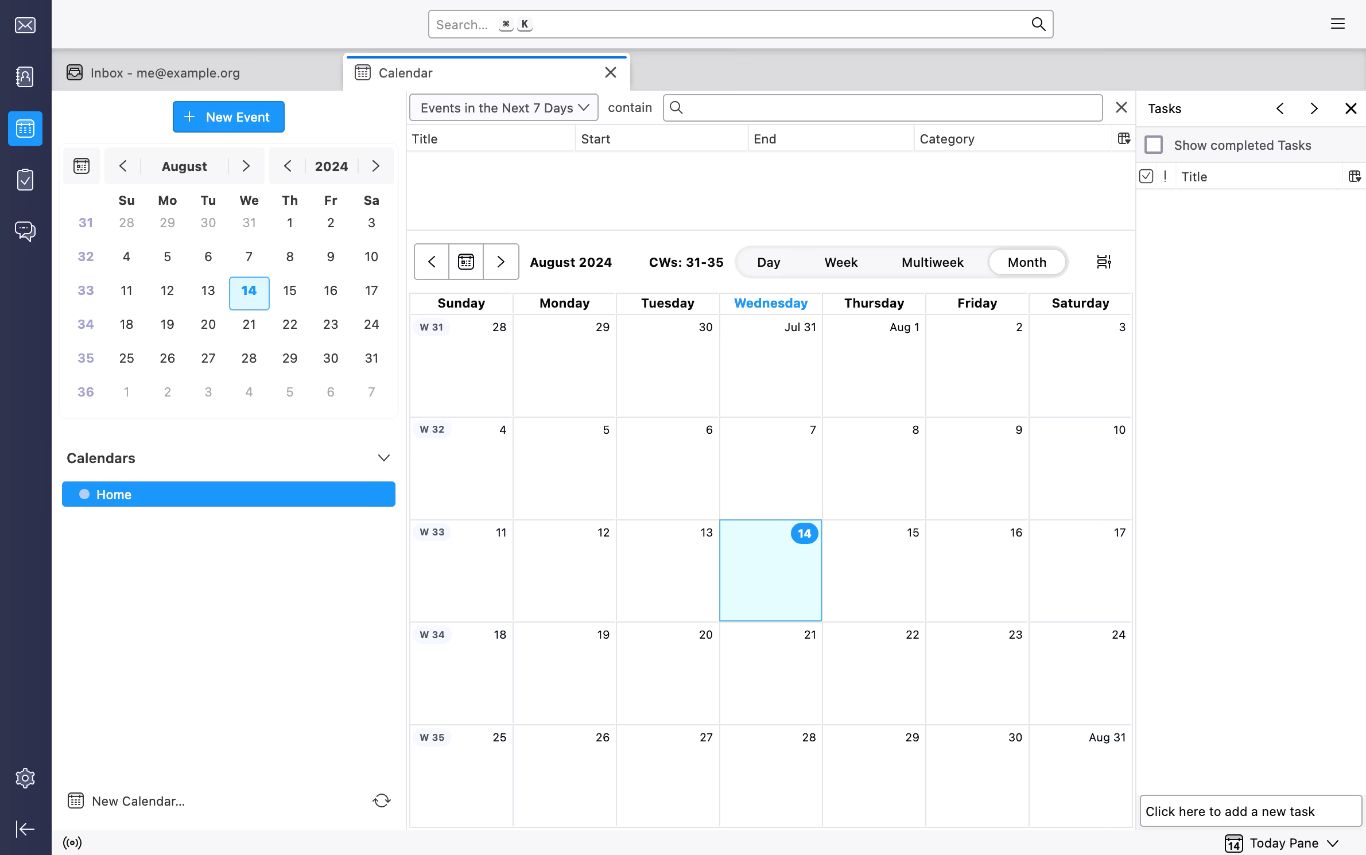
Task: Open Settings gear in sidebar
Action: 25,778
